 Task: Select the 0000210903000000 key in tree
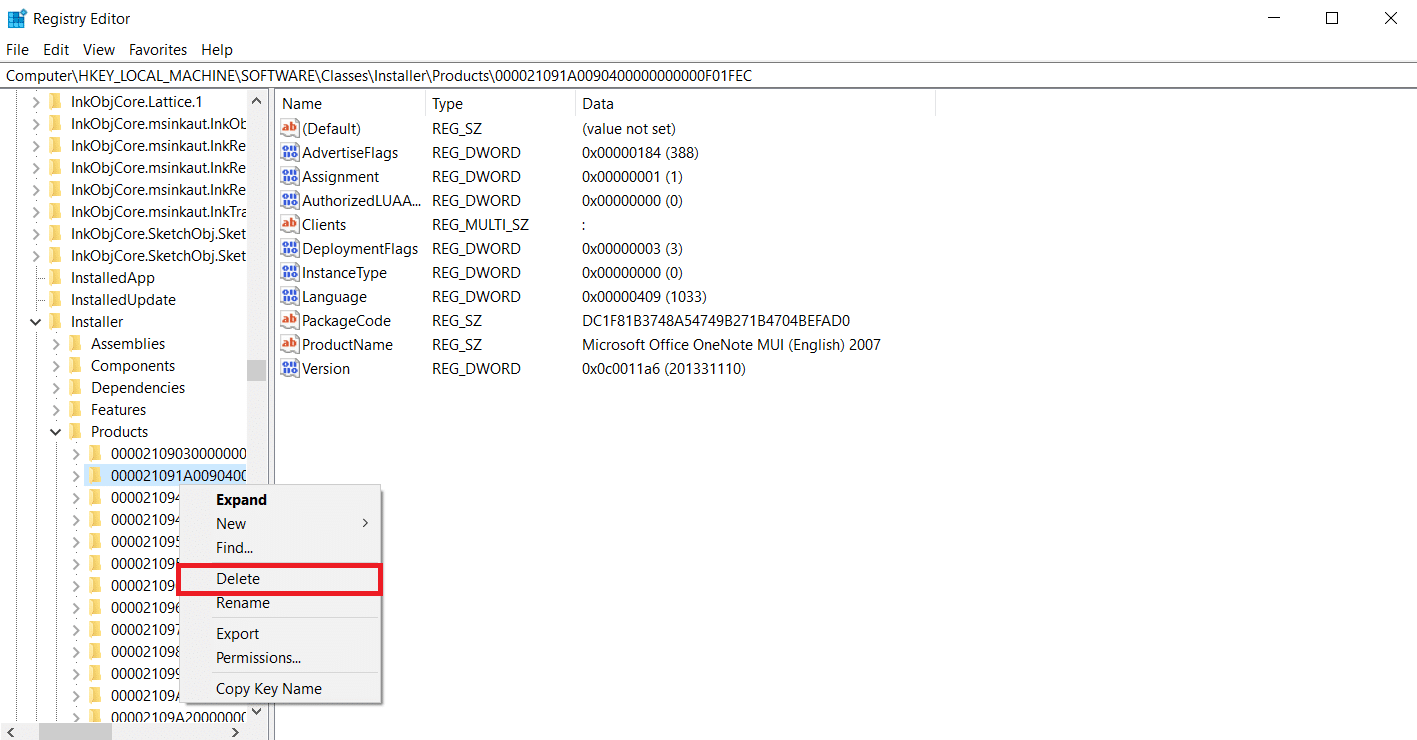(178, 453)
